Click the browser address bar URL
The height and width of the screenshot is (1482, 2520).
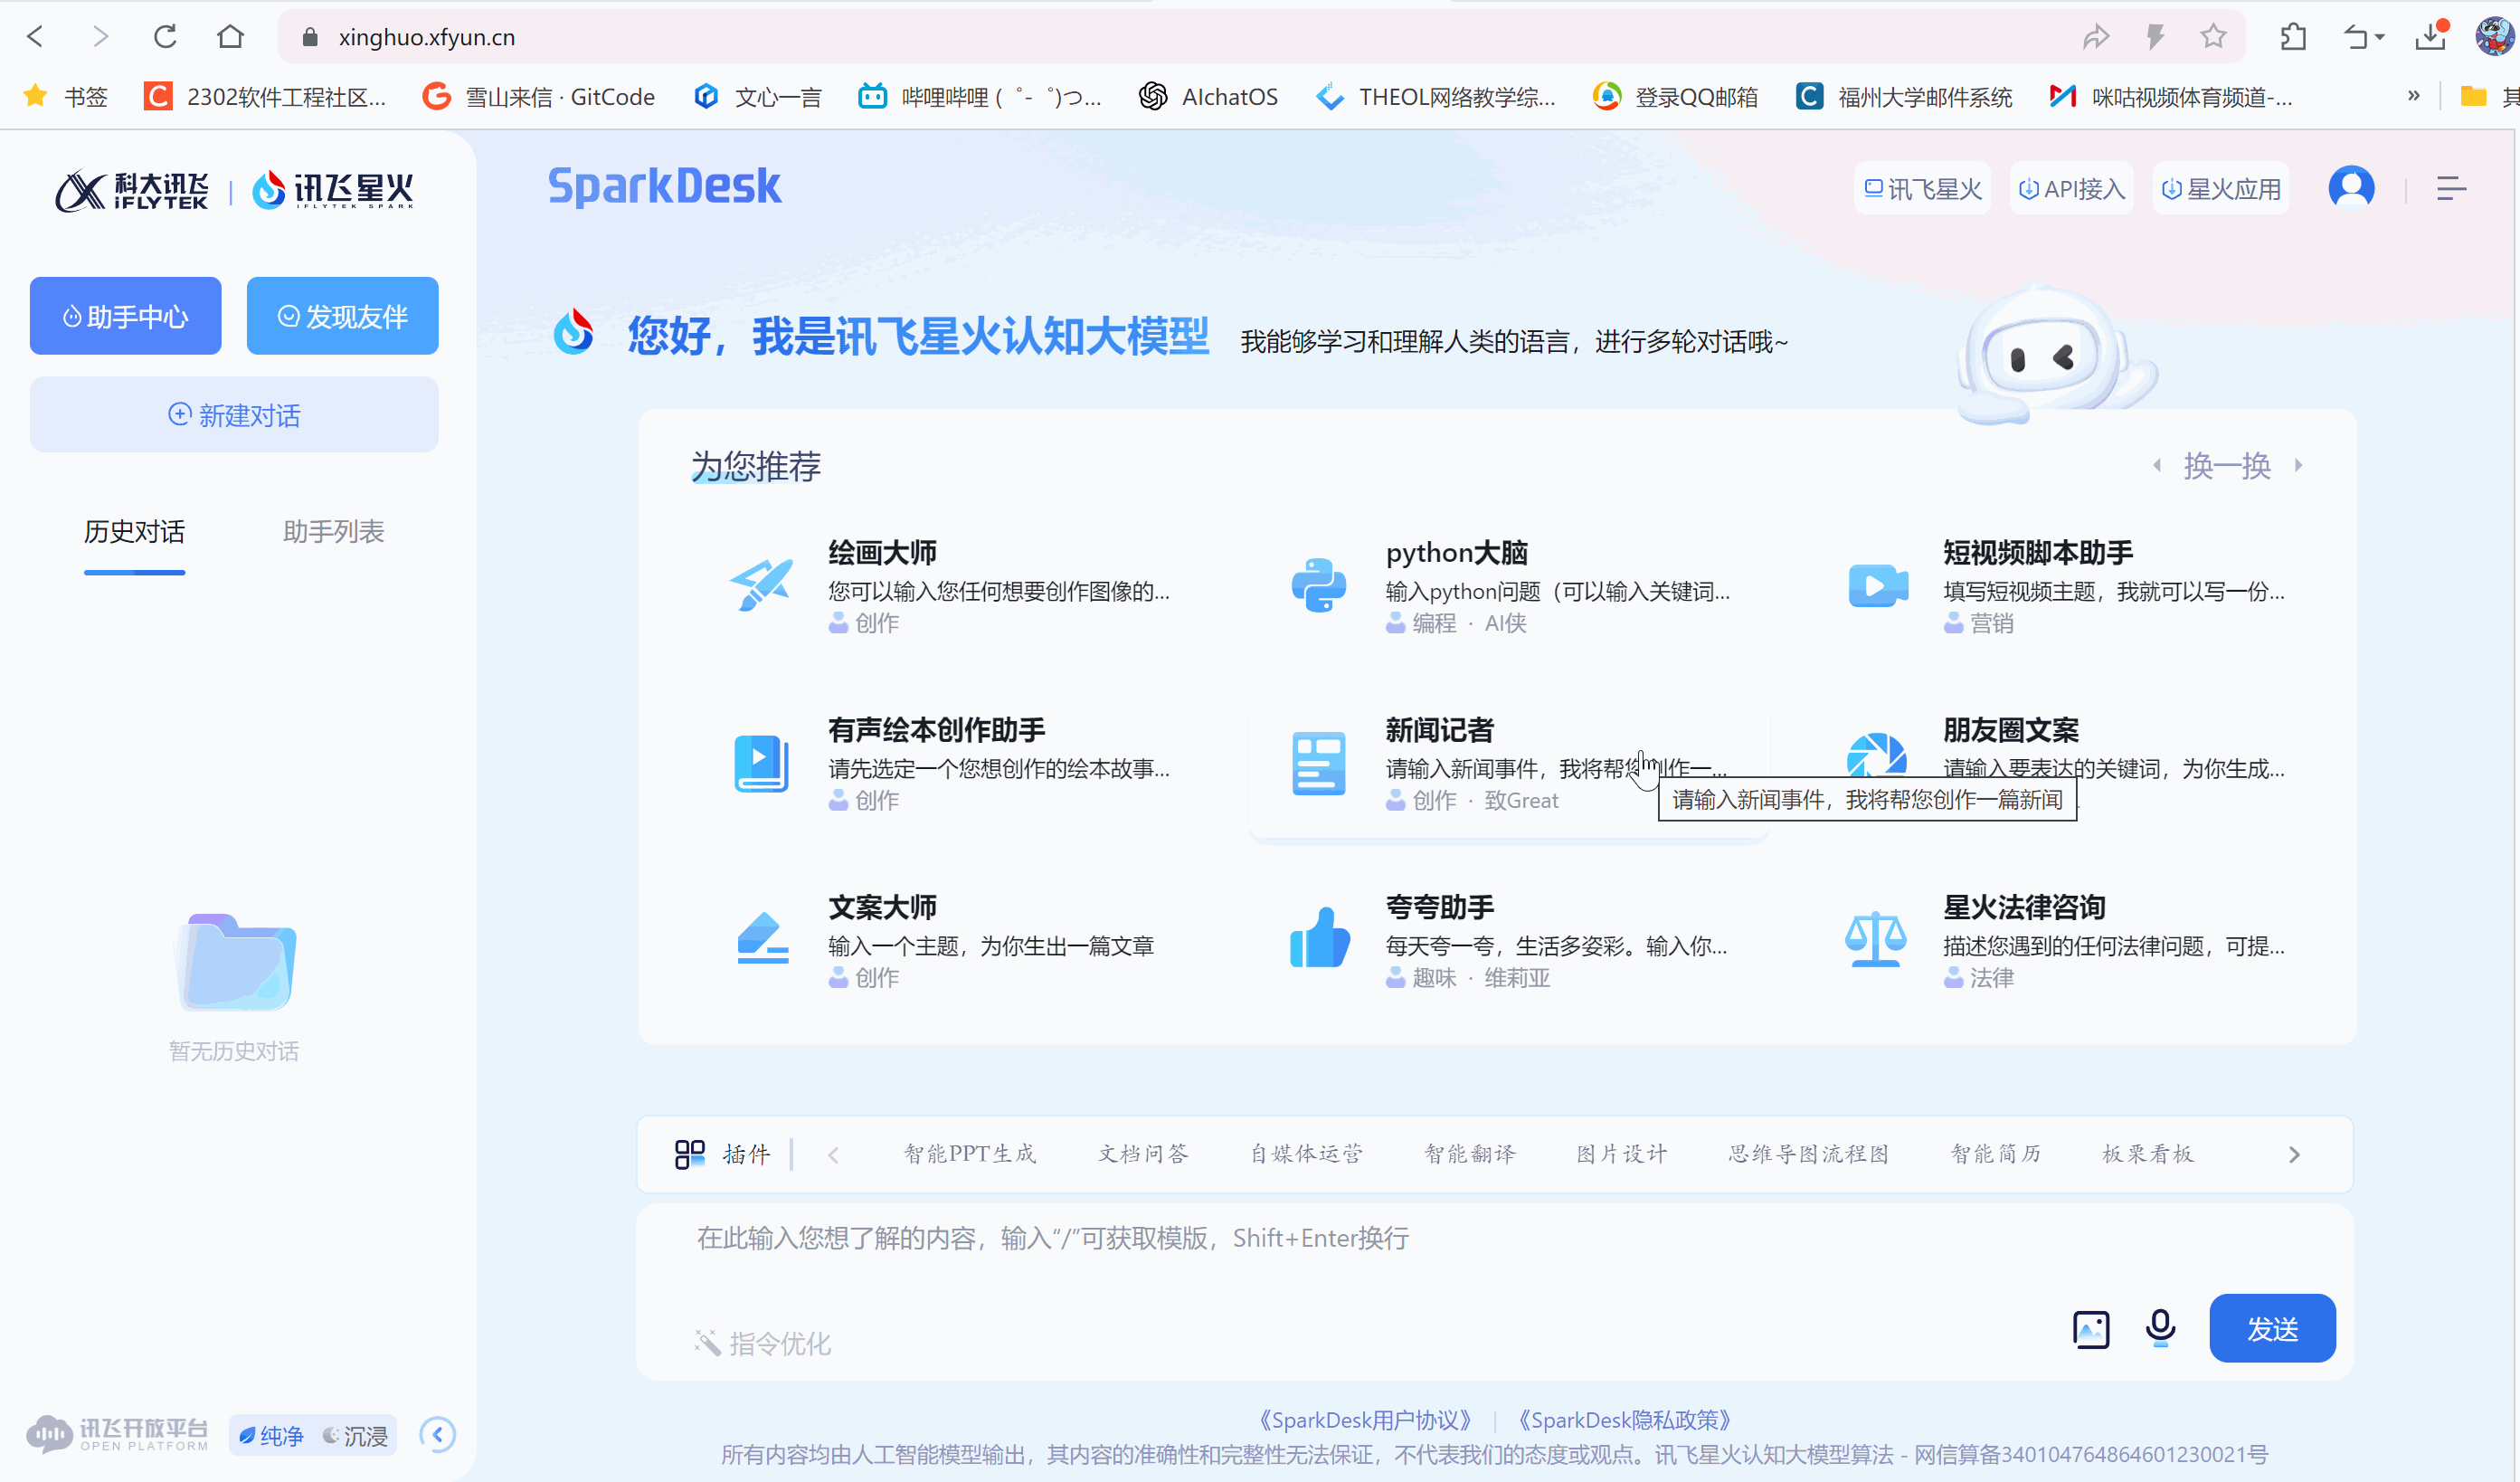coord(427,37)
